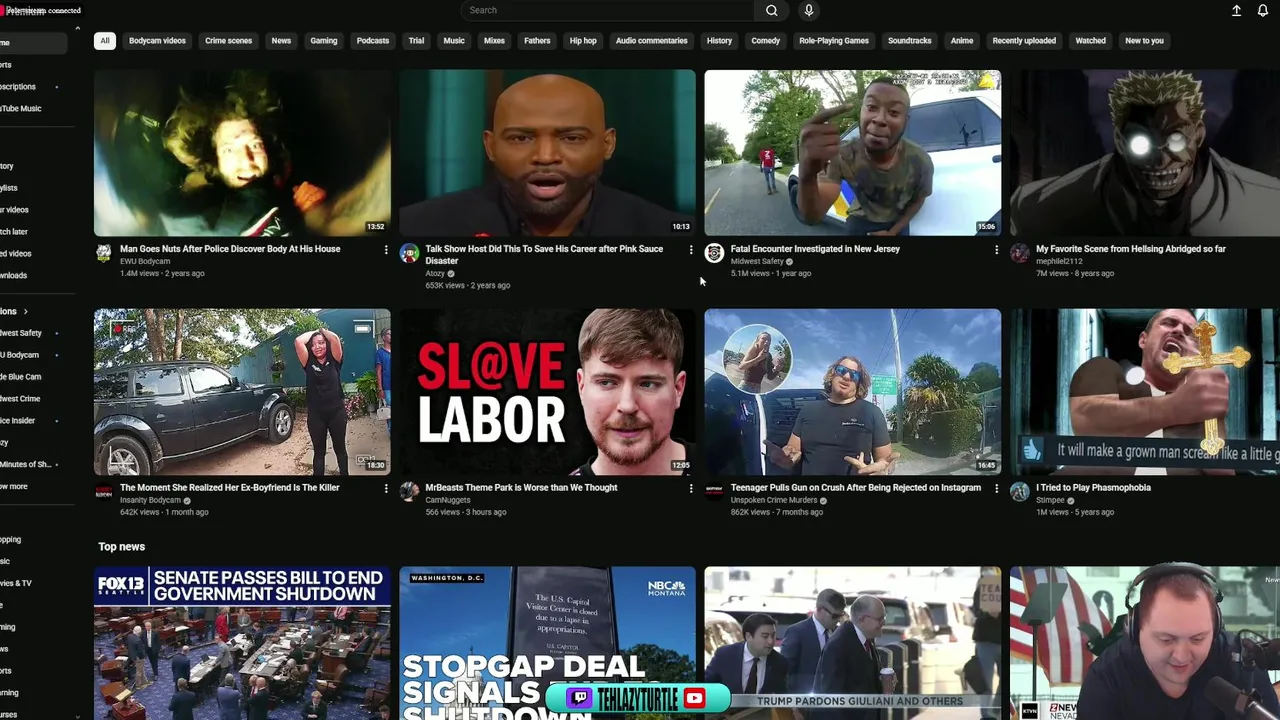
Task: Select the Hip hop chip
Action: click(583, 41)
